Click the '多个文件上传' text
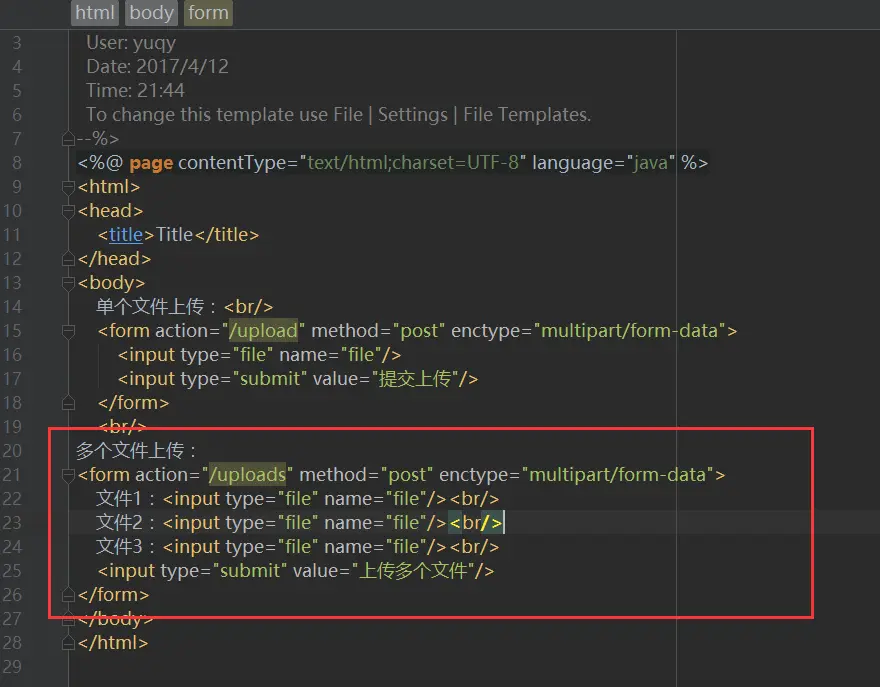880x687 pixels. [x=130, y=450]
